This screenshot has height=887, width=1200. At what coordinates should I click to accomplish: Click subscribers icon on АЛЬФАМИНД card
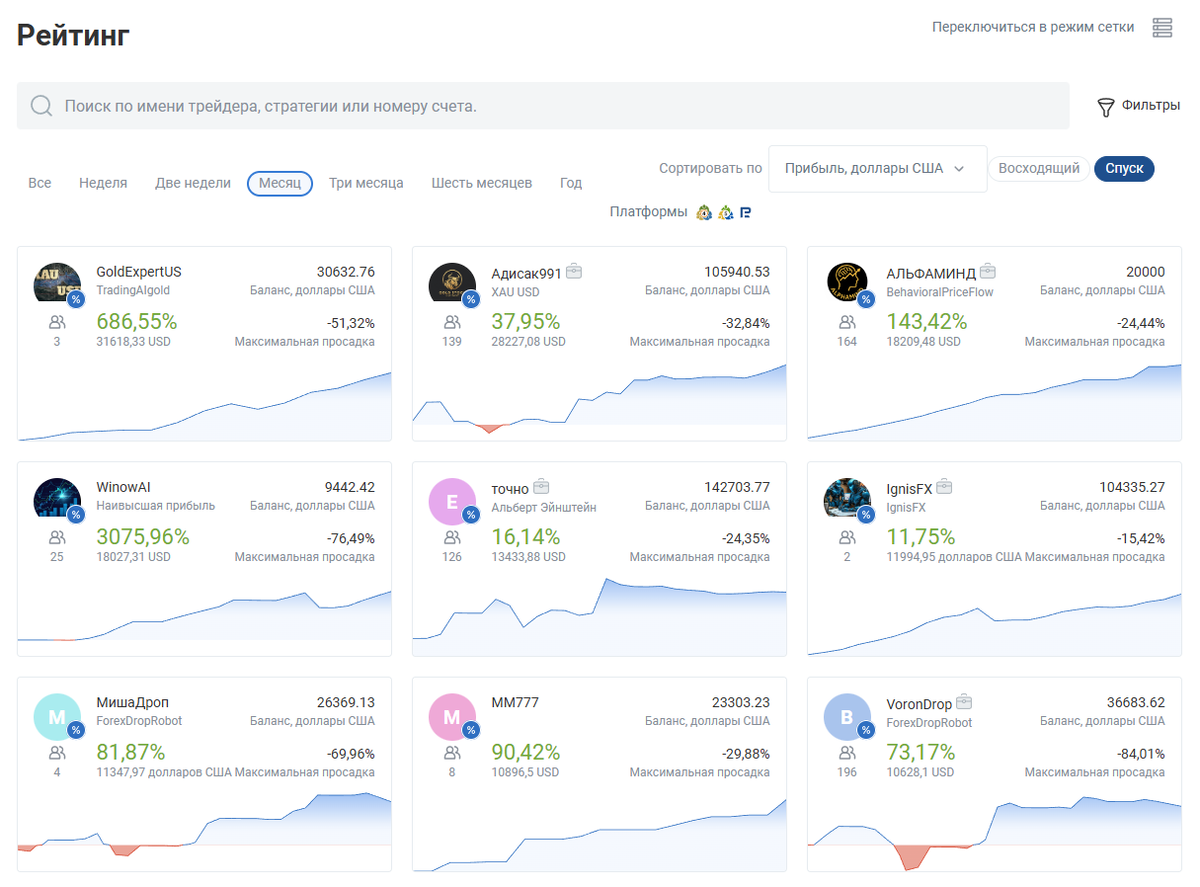(x=847, y=322)
